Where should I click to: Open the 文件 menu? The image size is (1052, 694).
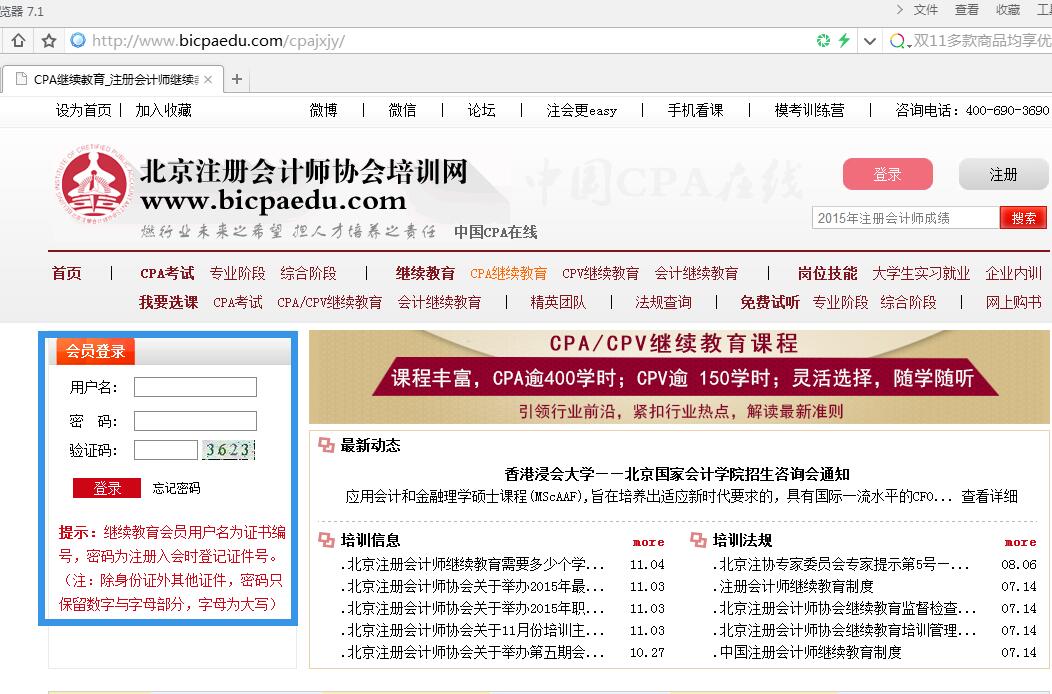(926, 11)
